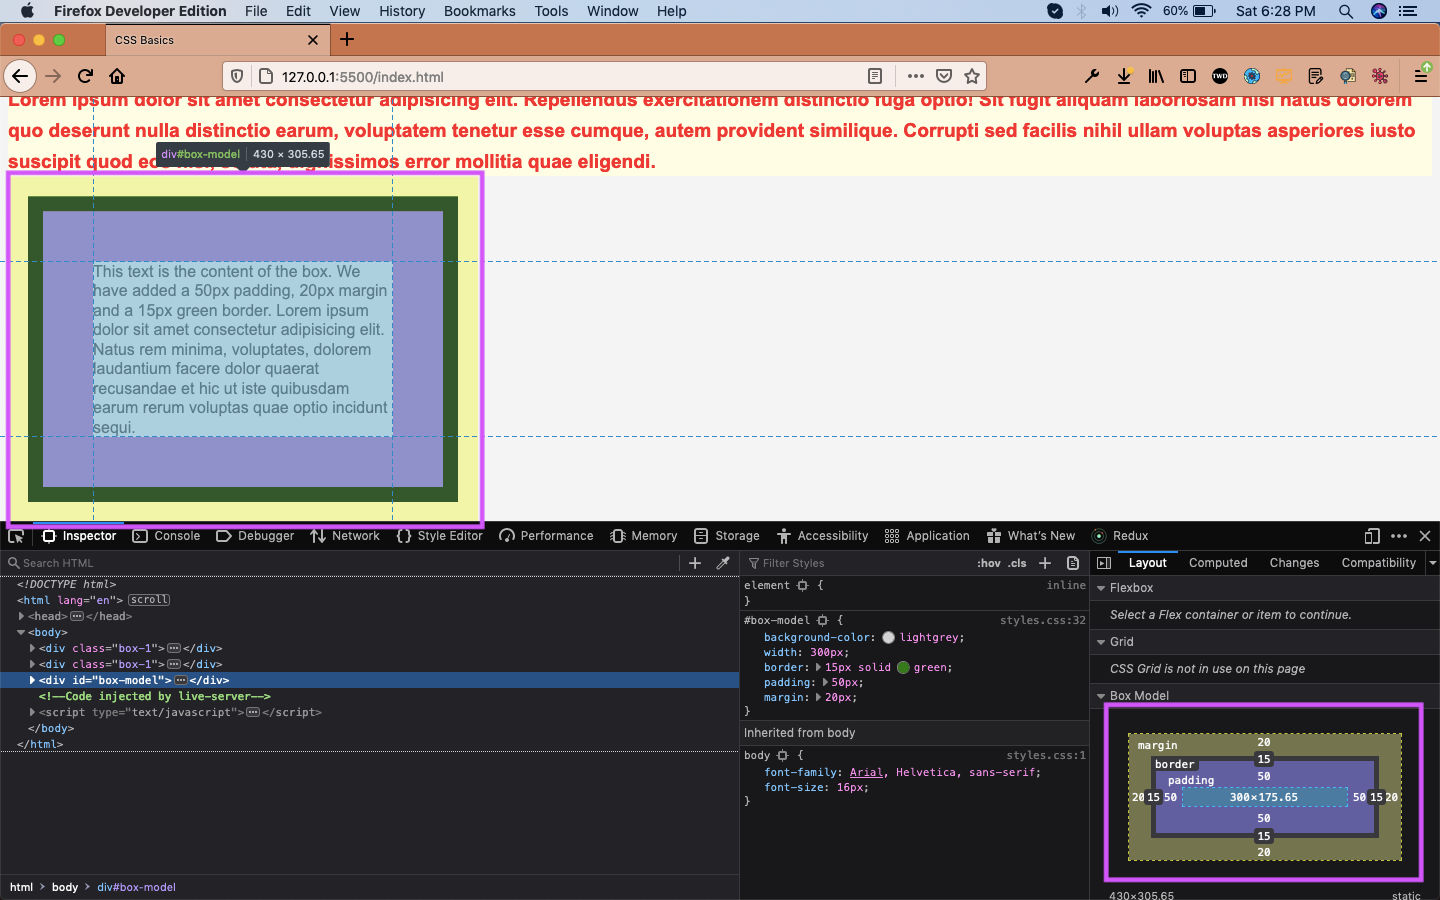Click the Search HTML field

point(340,563)
